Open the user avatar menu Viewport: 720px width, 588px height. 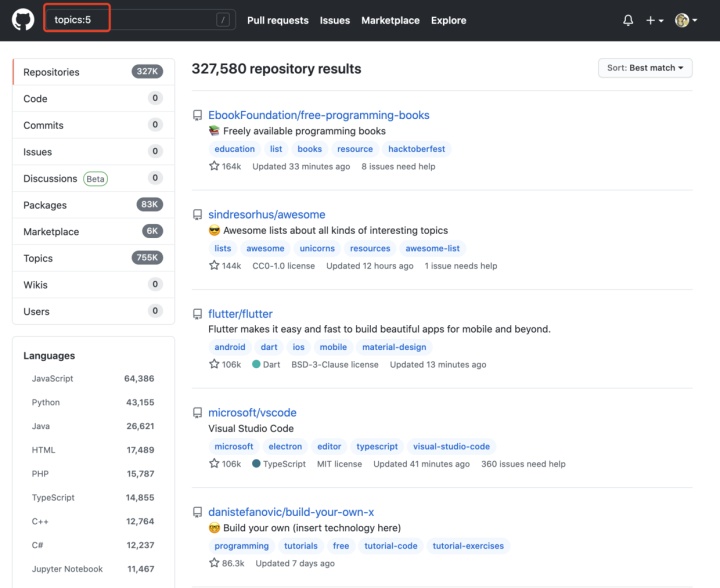[686, 20]
